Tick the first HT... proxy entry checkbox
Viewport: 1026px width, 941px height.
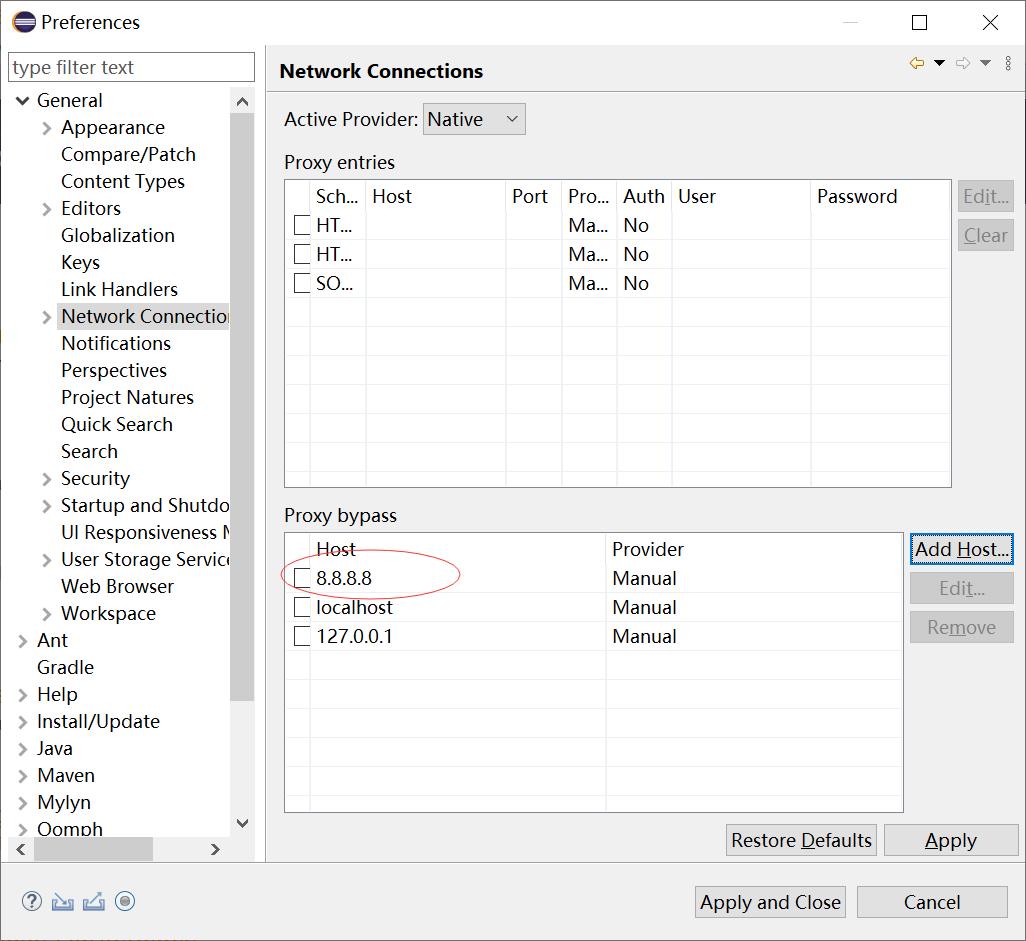click(302, 225)
